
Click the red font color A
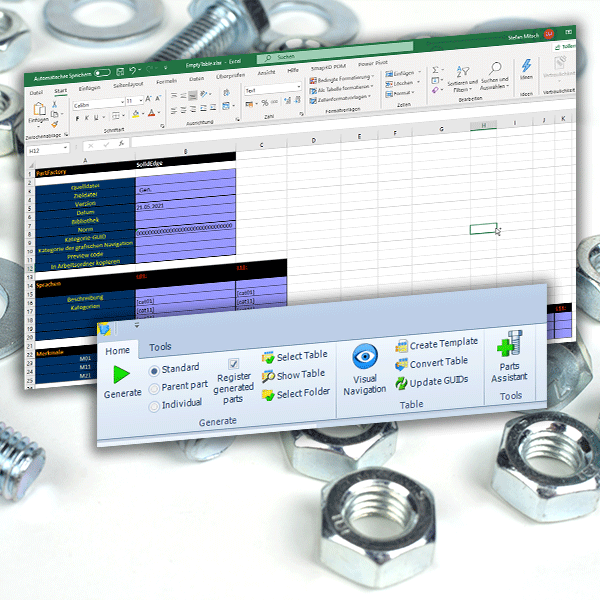coord(152,112)
